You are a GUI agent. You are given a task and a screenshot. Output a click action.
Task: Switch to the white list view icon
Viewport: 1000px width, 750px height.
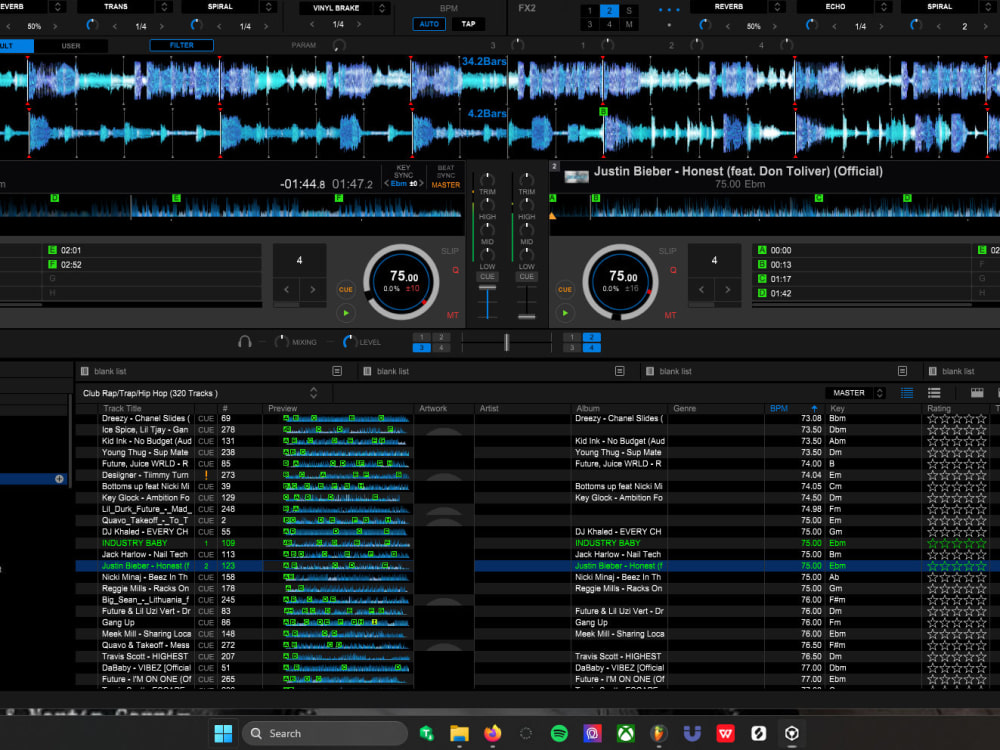coord(934,393)
